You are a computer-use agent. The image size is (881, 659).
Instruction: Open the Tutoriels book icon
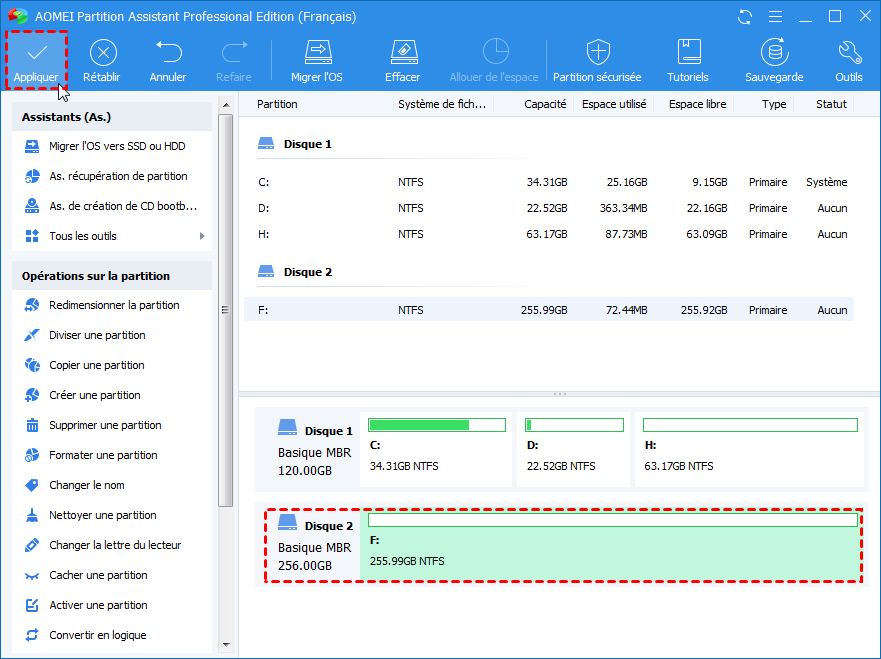coord(688,52)
